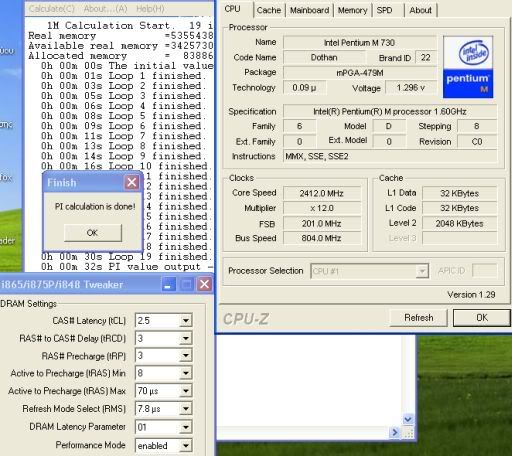Click the Level 2 cache value 2048 KBytes
The height and width of the screenshot is (456, 512).
point(459,223)
